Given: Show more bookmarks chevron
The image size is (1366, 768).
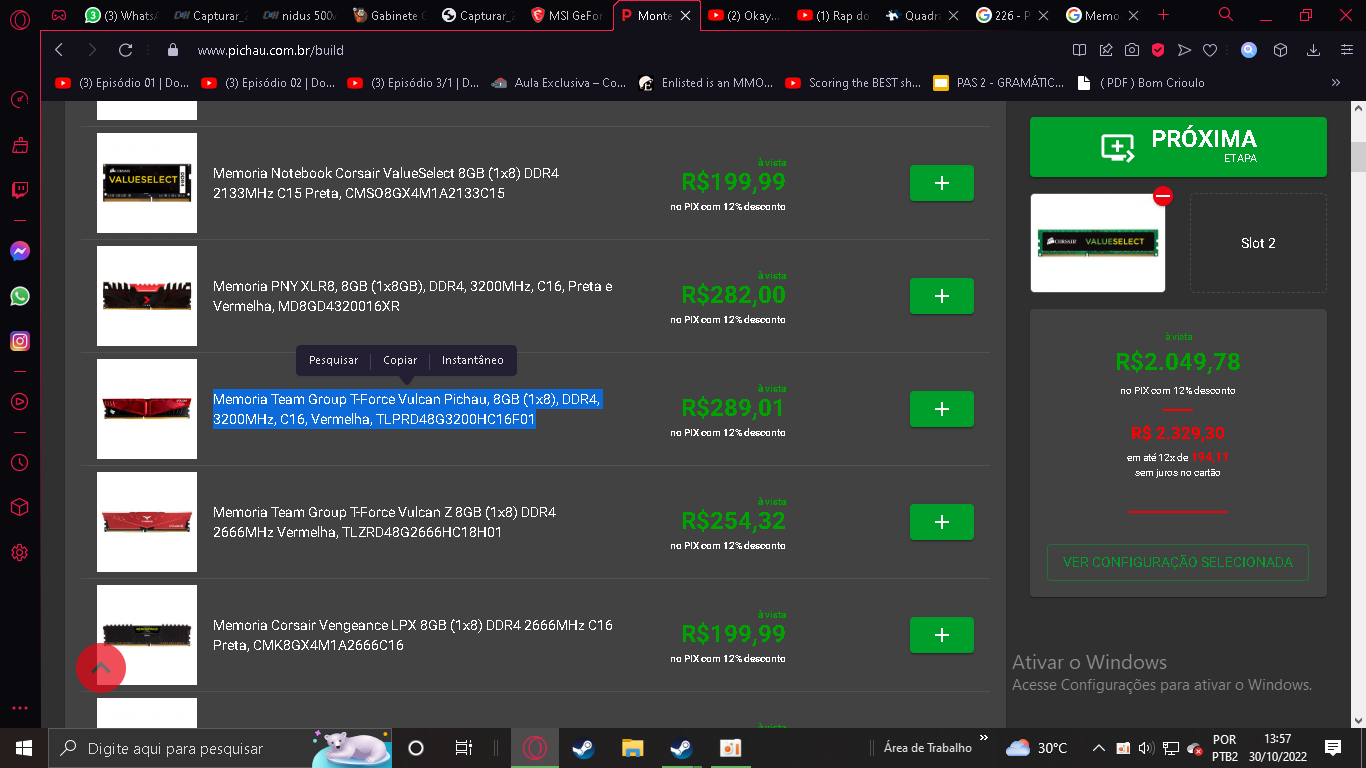Looking at the screenshot, I should point(1336,83).
